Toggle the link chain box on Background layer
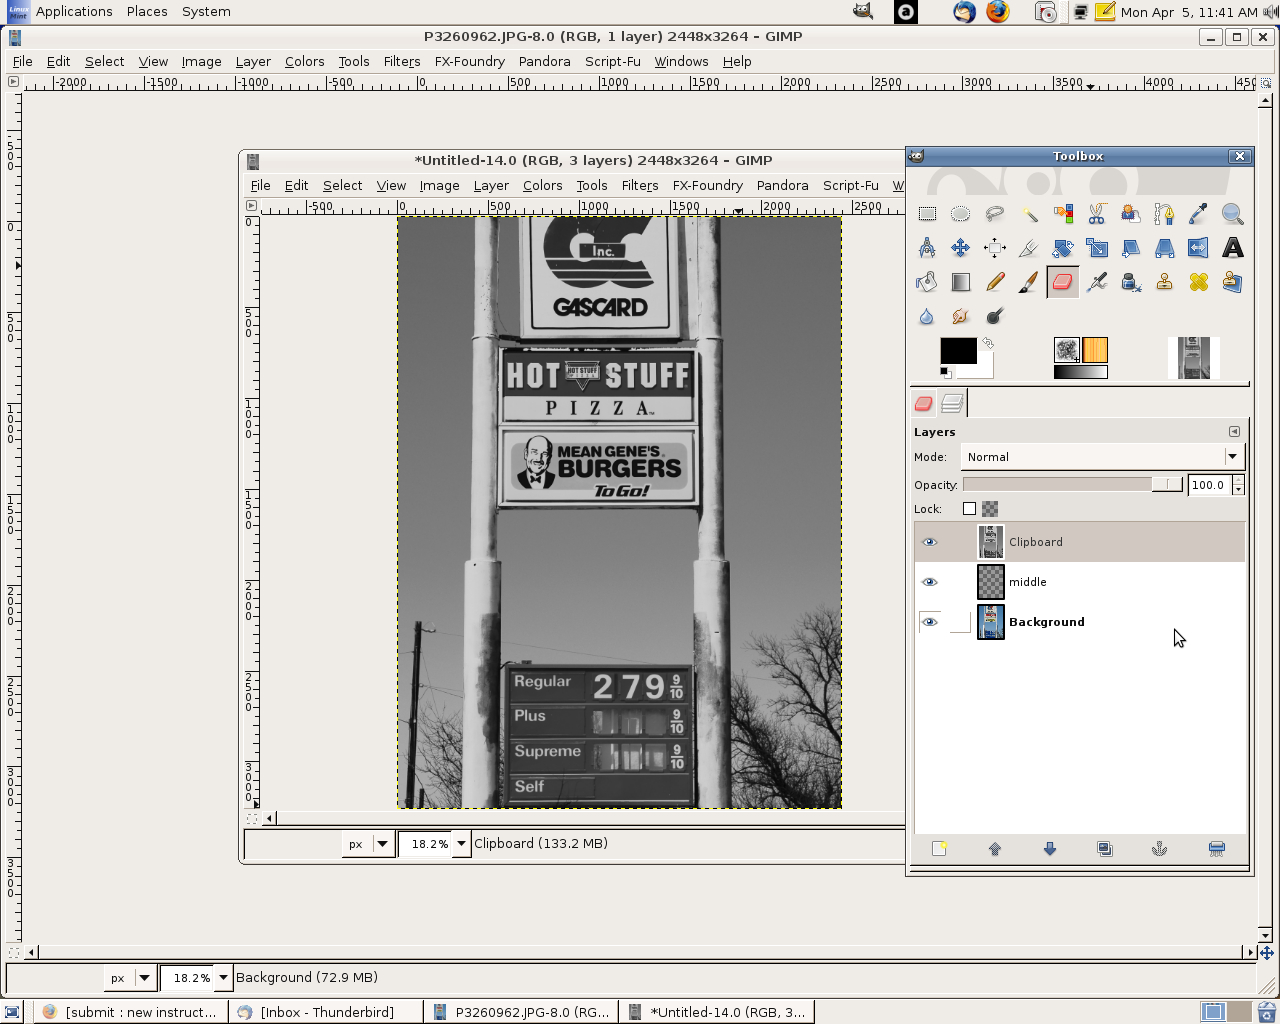 (x=960, y=622)
